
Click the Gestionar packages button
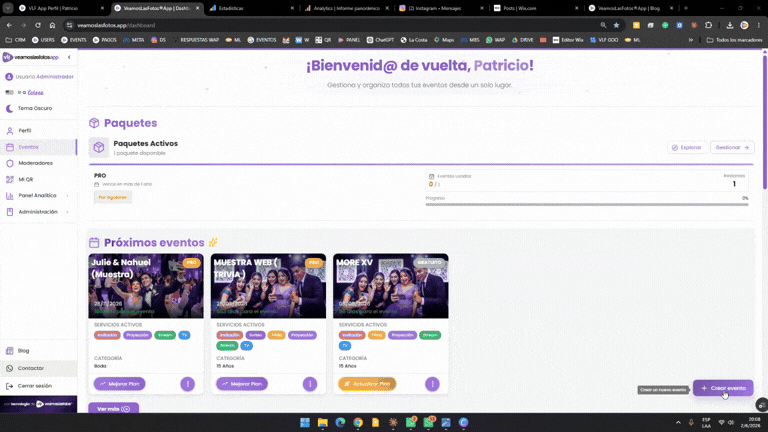click(x=732, y=147)
